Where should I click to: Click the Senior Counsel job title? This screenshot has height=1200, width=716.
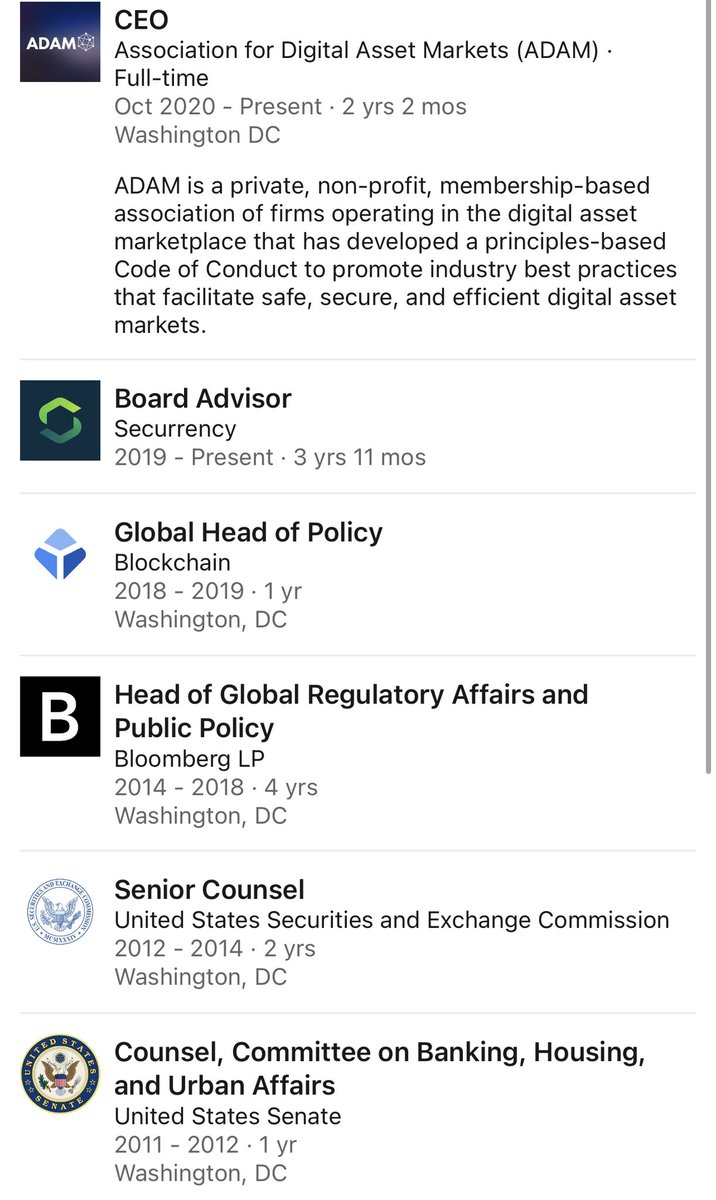pos(209,890)
